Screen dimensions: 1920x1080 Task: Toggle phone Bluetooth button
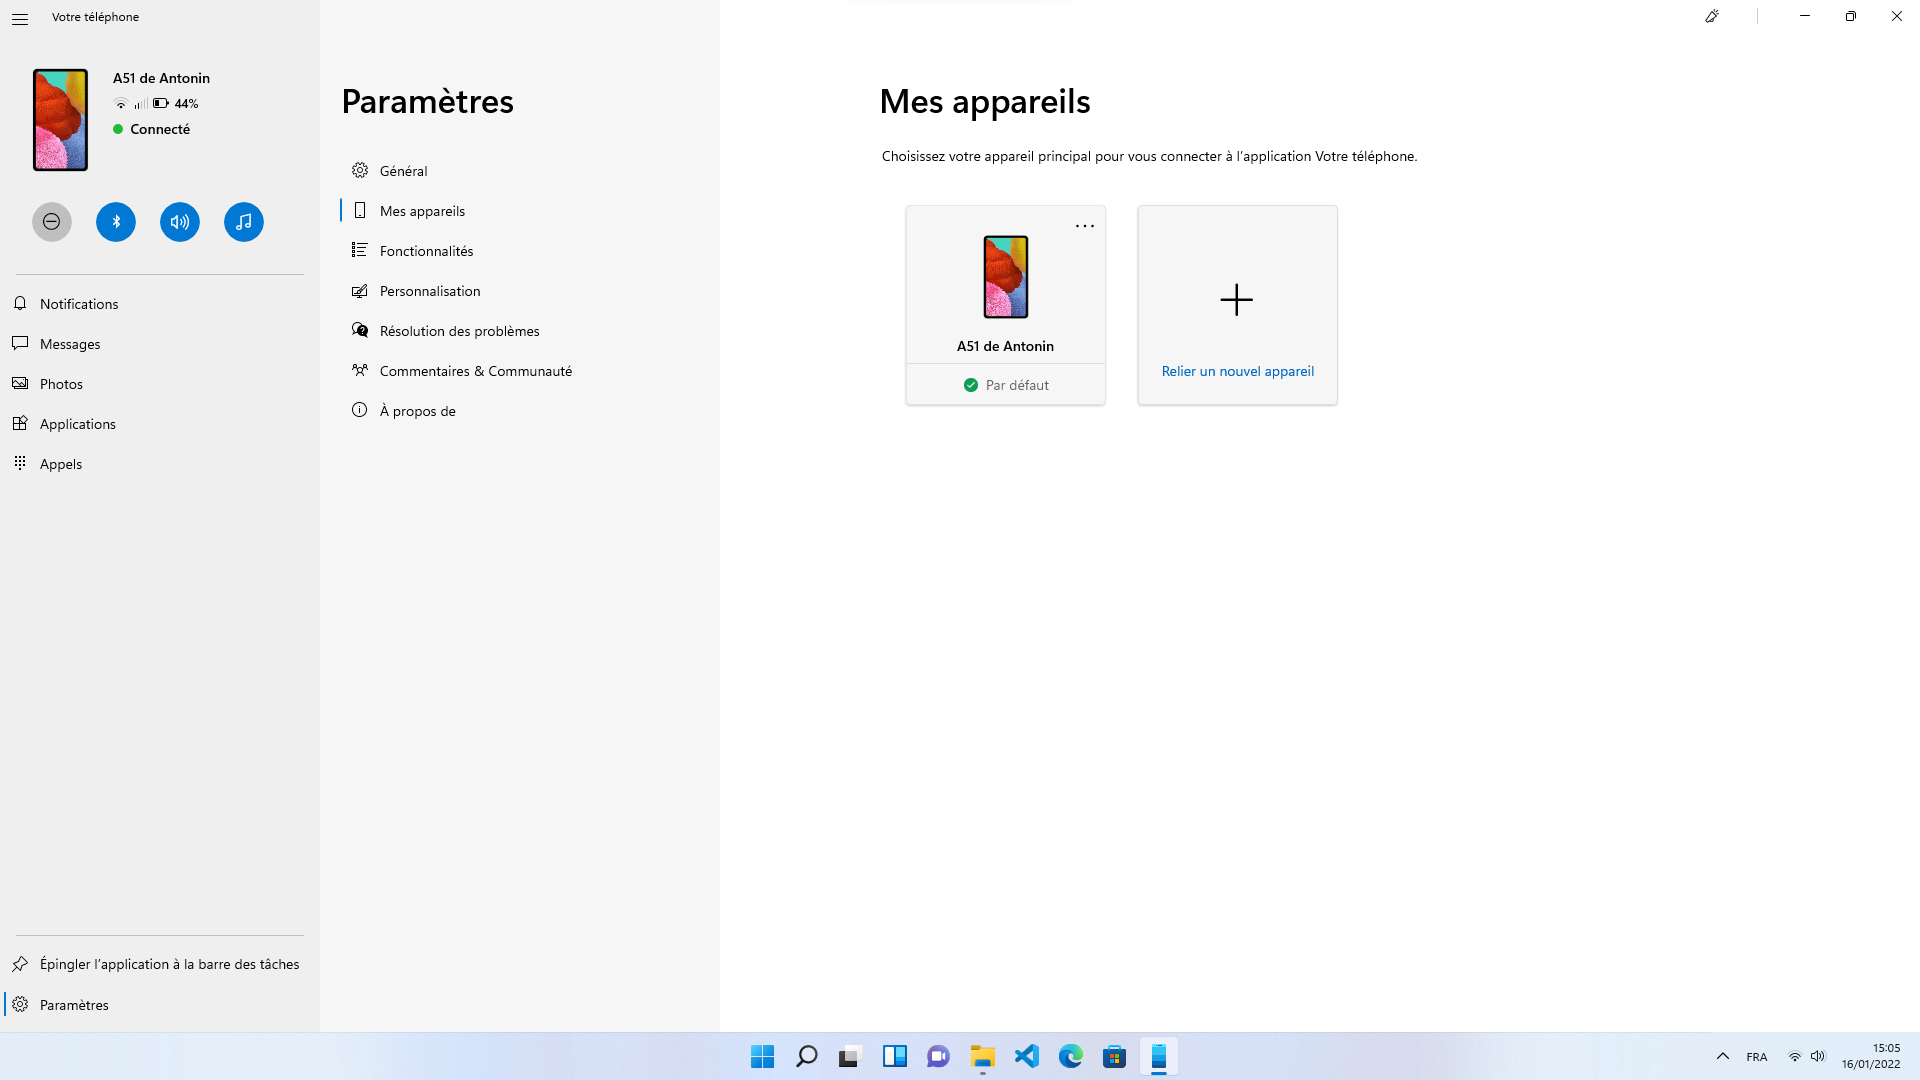coord(116,222)
